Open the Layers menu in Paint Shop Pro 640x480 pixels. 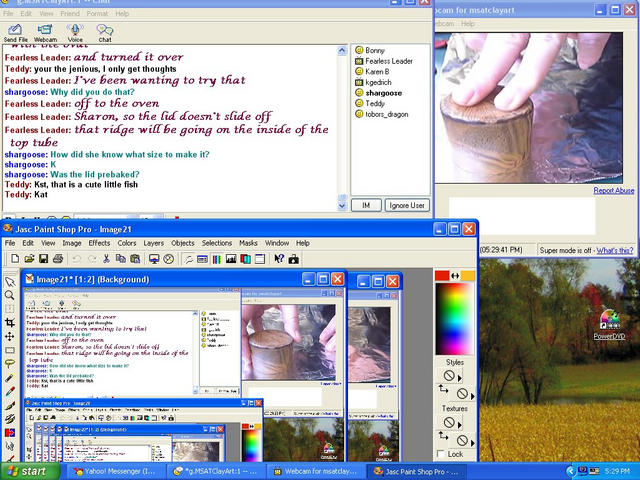[x=153, y=243]
